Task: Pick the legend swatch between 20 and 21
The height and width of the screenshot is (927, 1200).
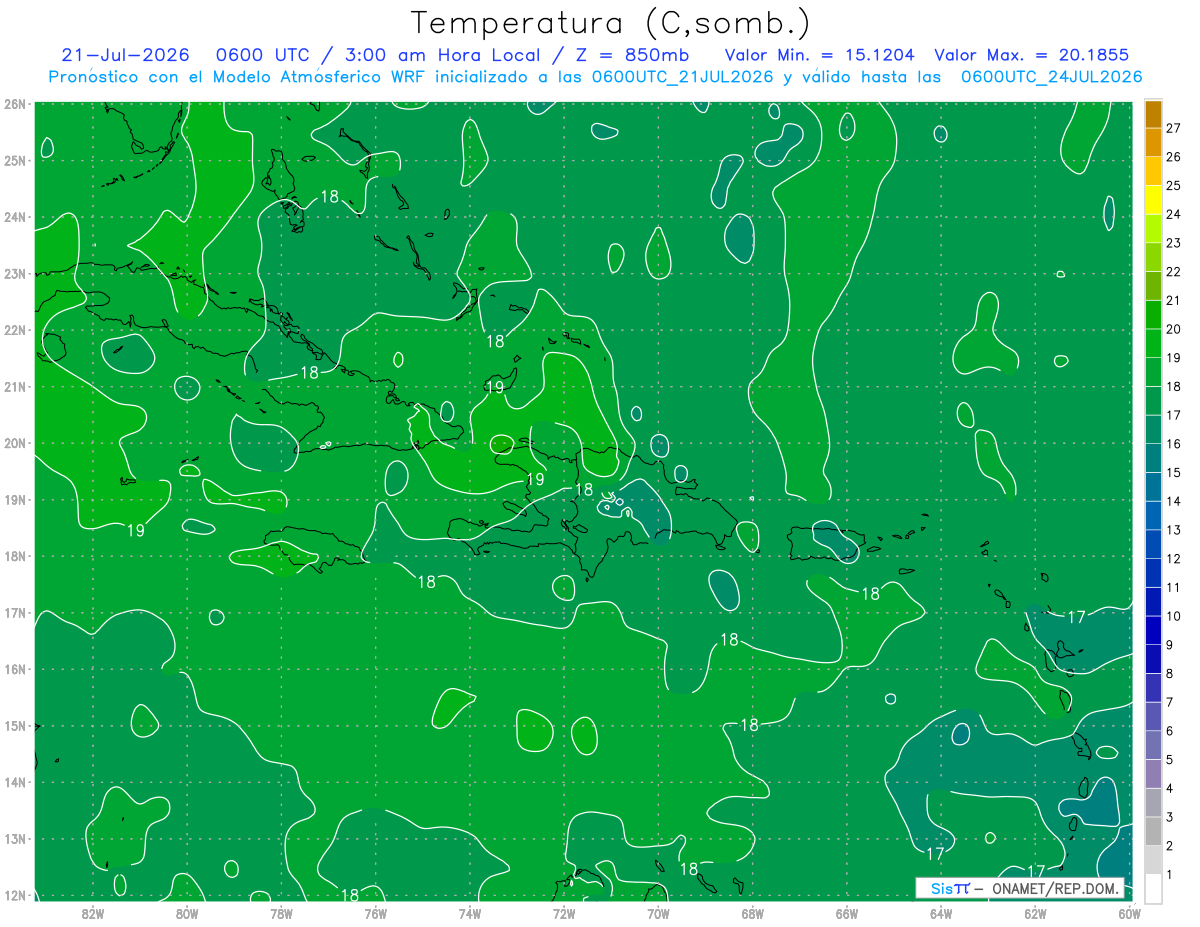Action: 1153,314
